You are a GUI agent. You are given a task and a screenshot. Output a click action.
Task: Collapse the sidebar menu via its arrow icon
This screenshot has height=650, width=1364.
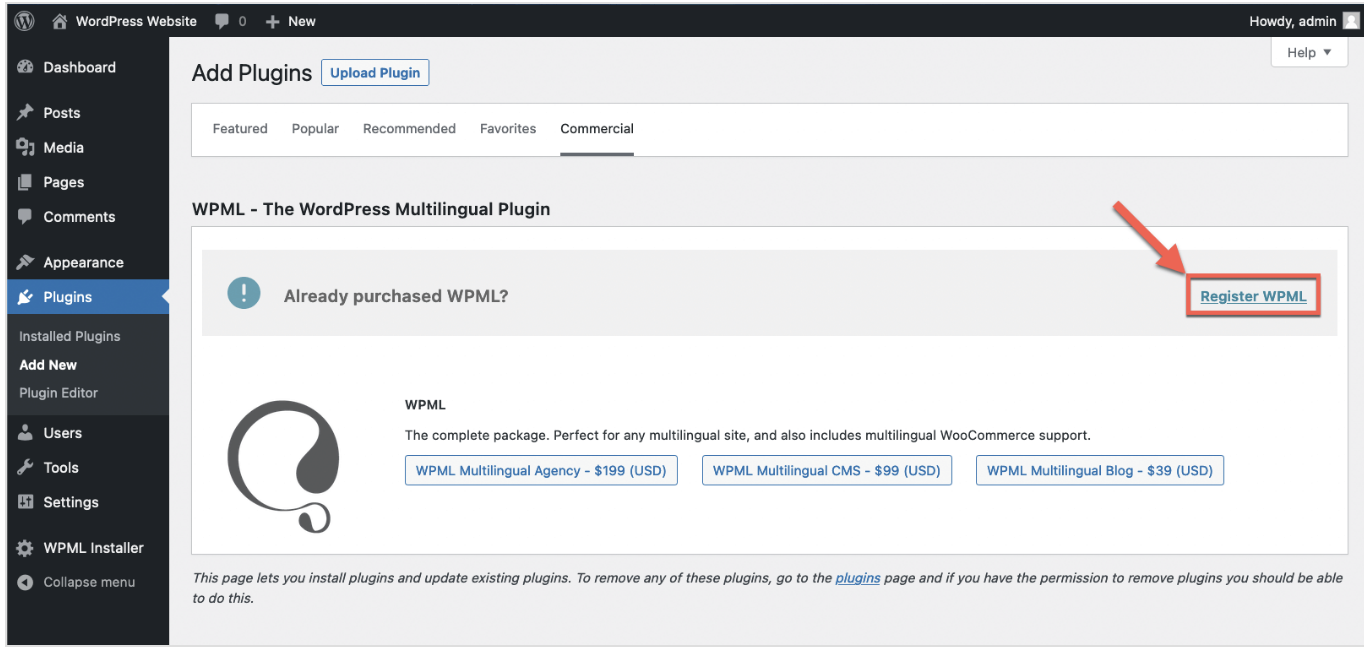[x=24, y=582]
